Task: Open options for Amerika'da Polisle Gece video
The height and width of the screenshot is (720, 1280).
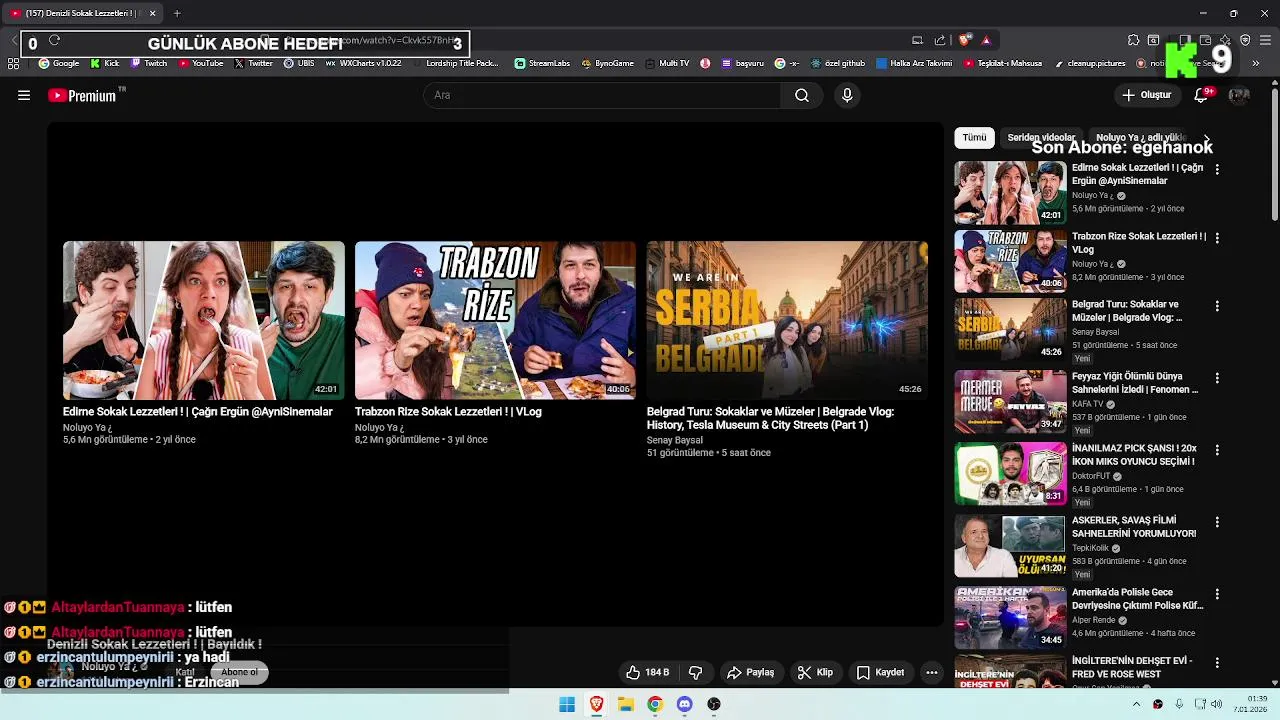Action: (x=1217, y=594)
